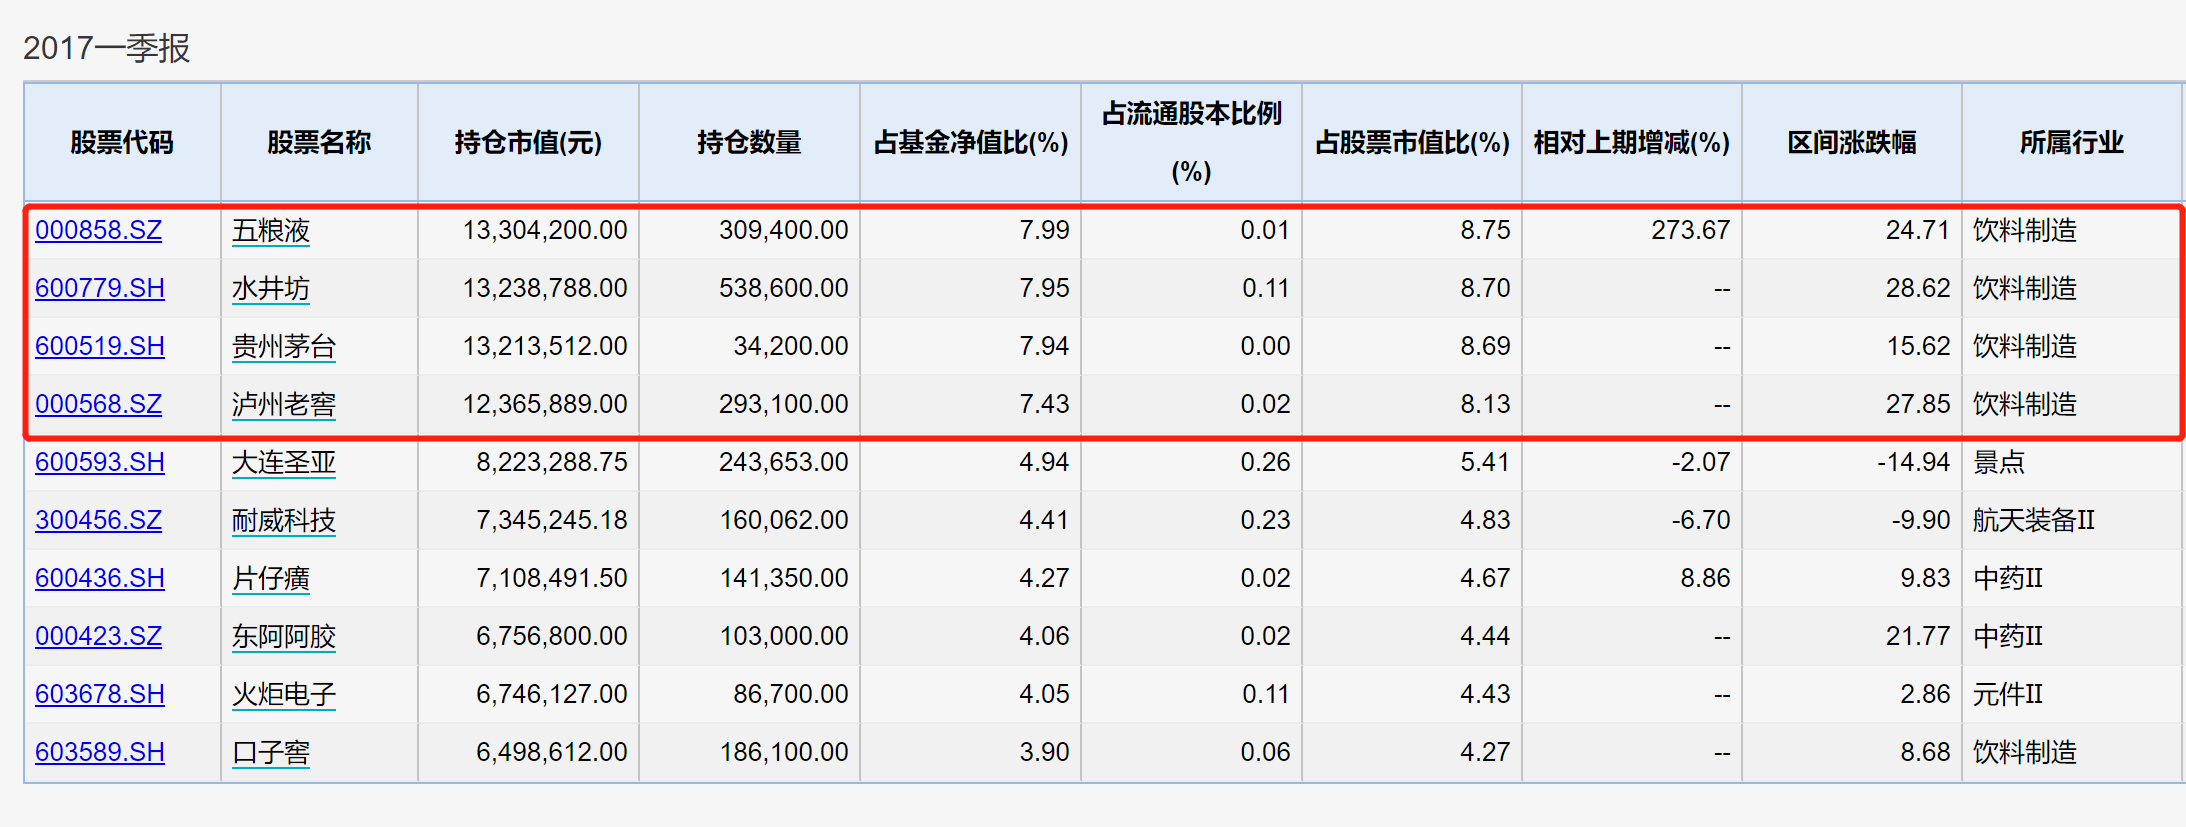The width and height of the screenshot is (2186, 827).
Task: Click the 东阿阿胶 stock name
Action: point(284,637)
